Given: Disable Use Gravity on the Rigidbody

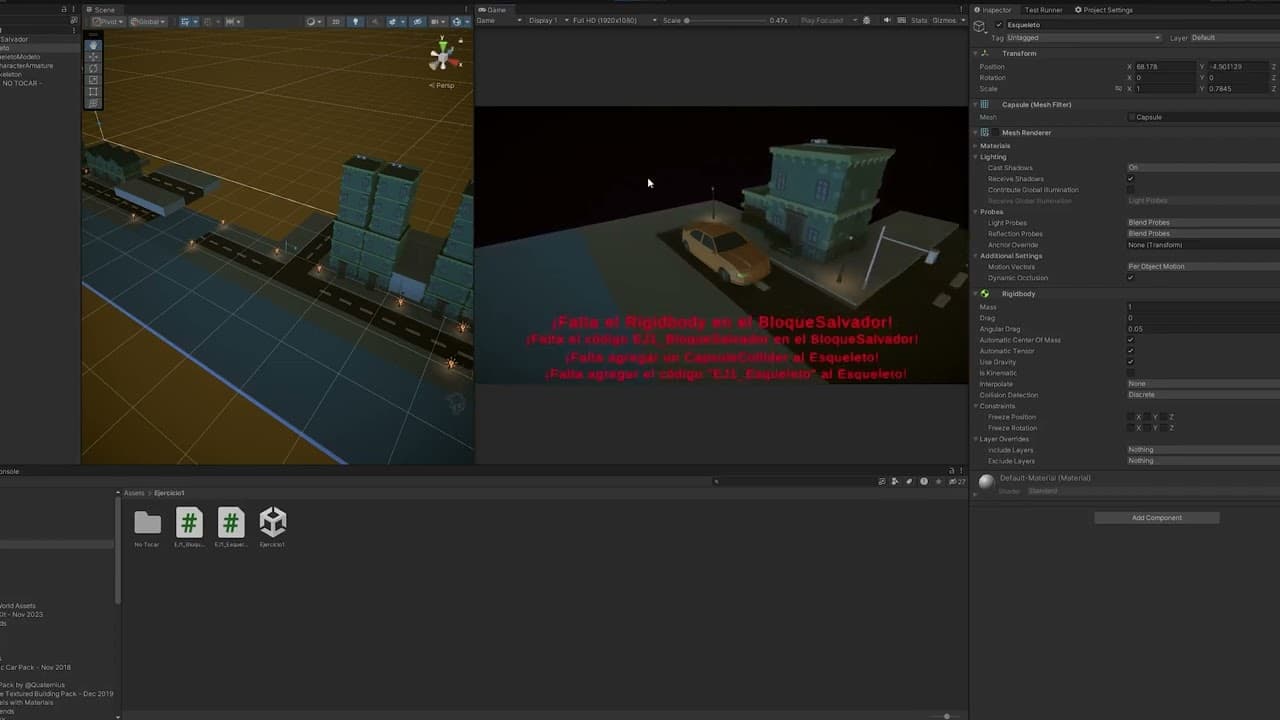Looking at the screenshot, I should pos(1131,362).
